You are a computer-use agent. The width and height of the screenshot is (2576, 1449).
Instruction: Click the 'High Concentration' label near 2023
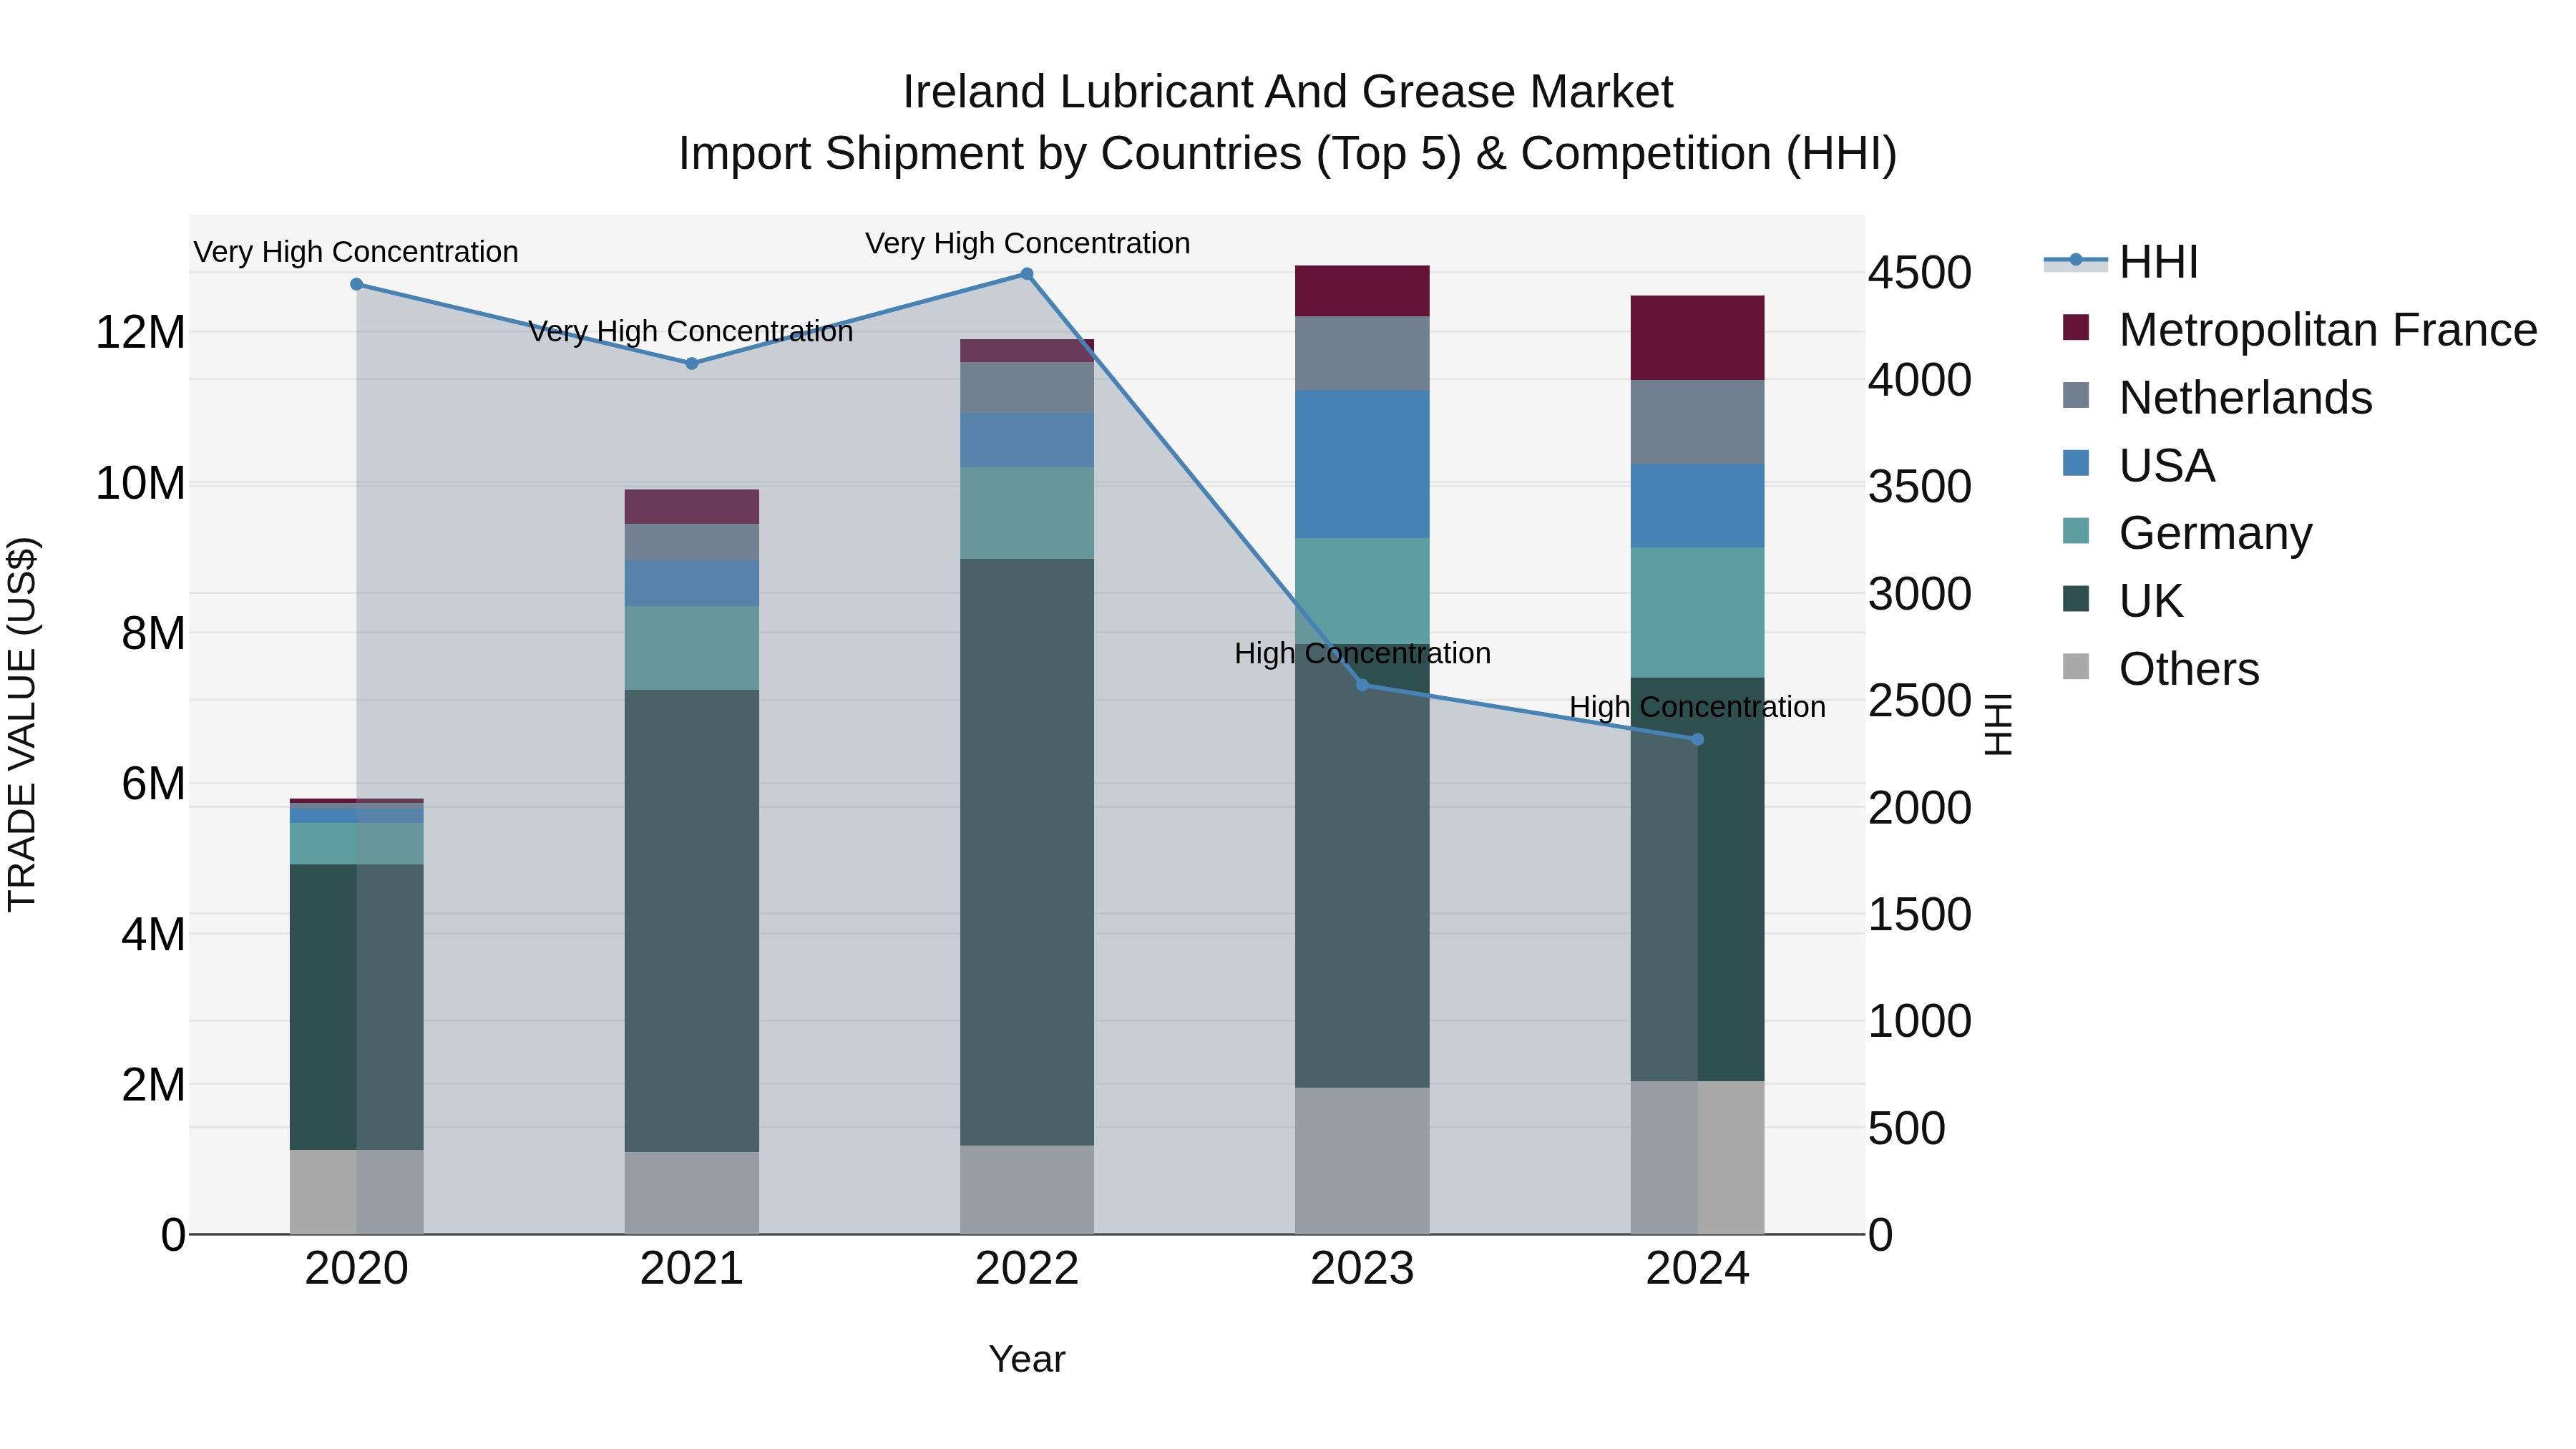pyautogui.click(x=1363, y=654)
